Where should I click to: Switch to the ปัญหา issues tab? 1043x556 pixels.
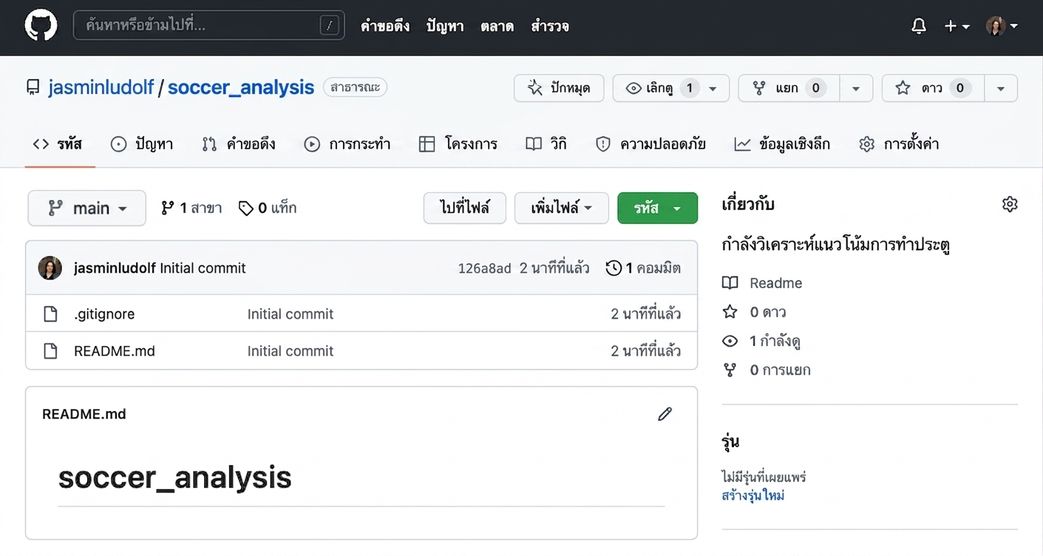142,144
